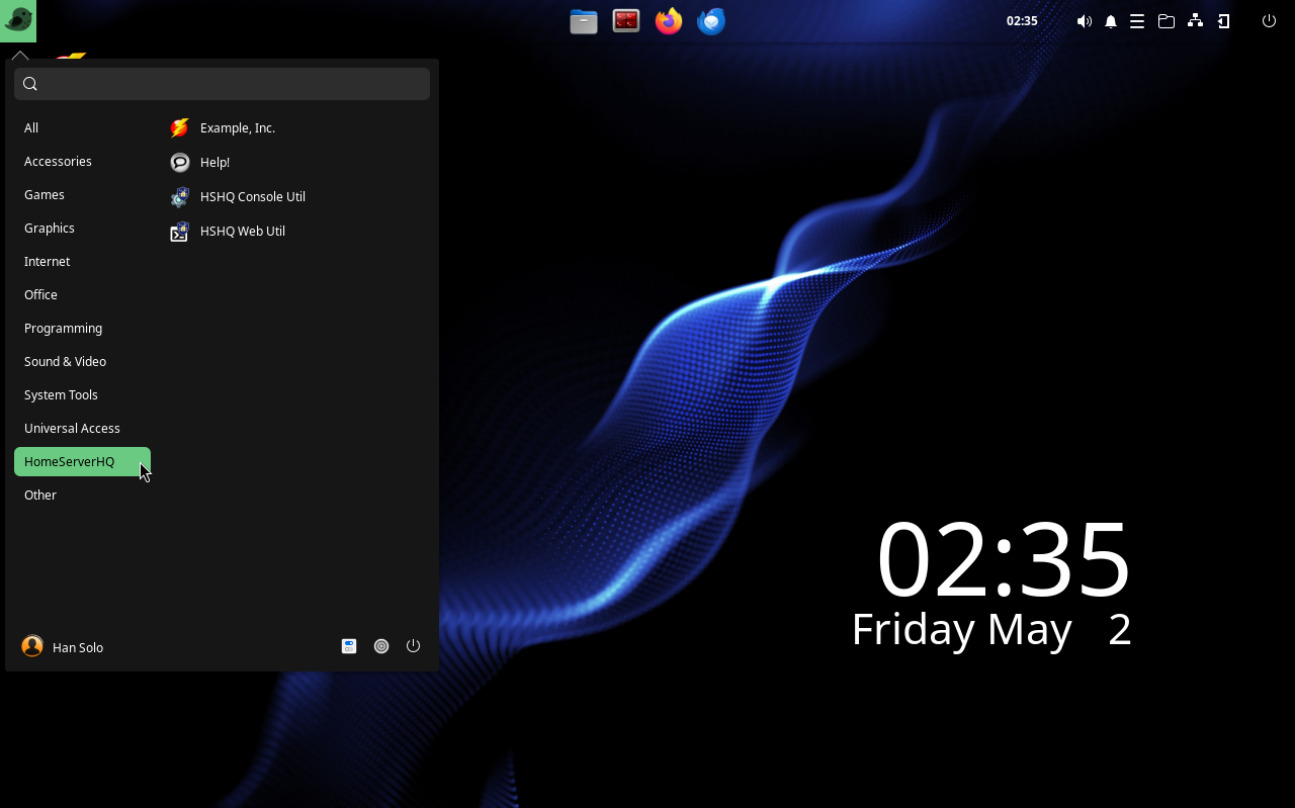Open the Firefox browser from the top panel
Viewport: 1295px width, 808px height.
tap(668, 21)
